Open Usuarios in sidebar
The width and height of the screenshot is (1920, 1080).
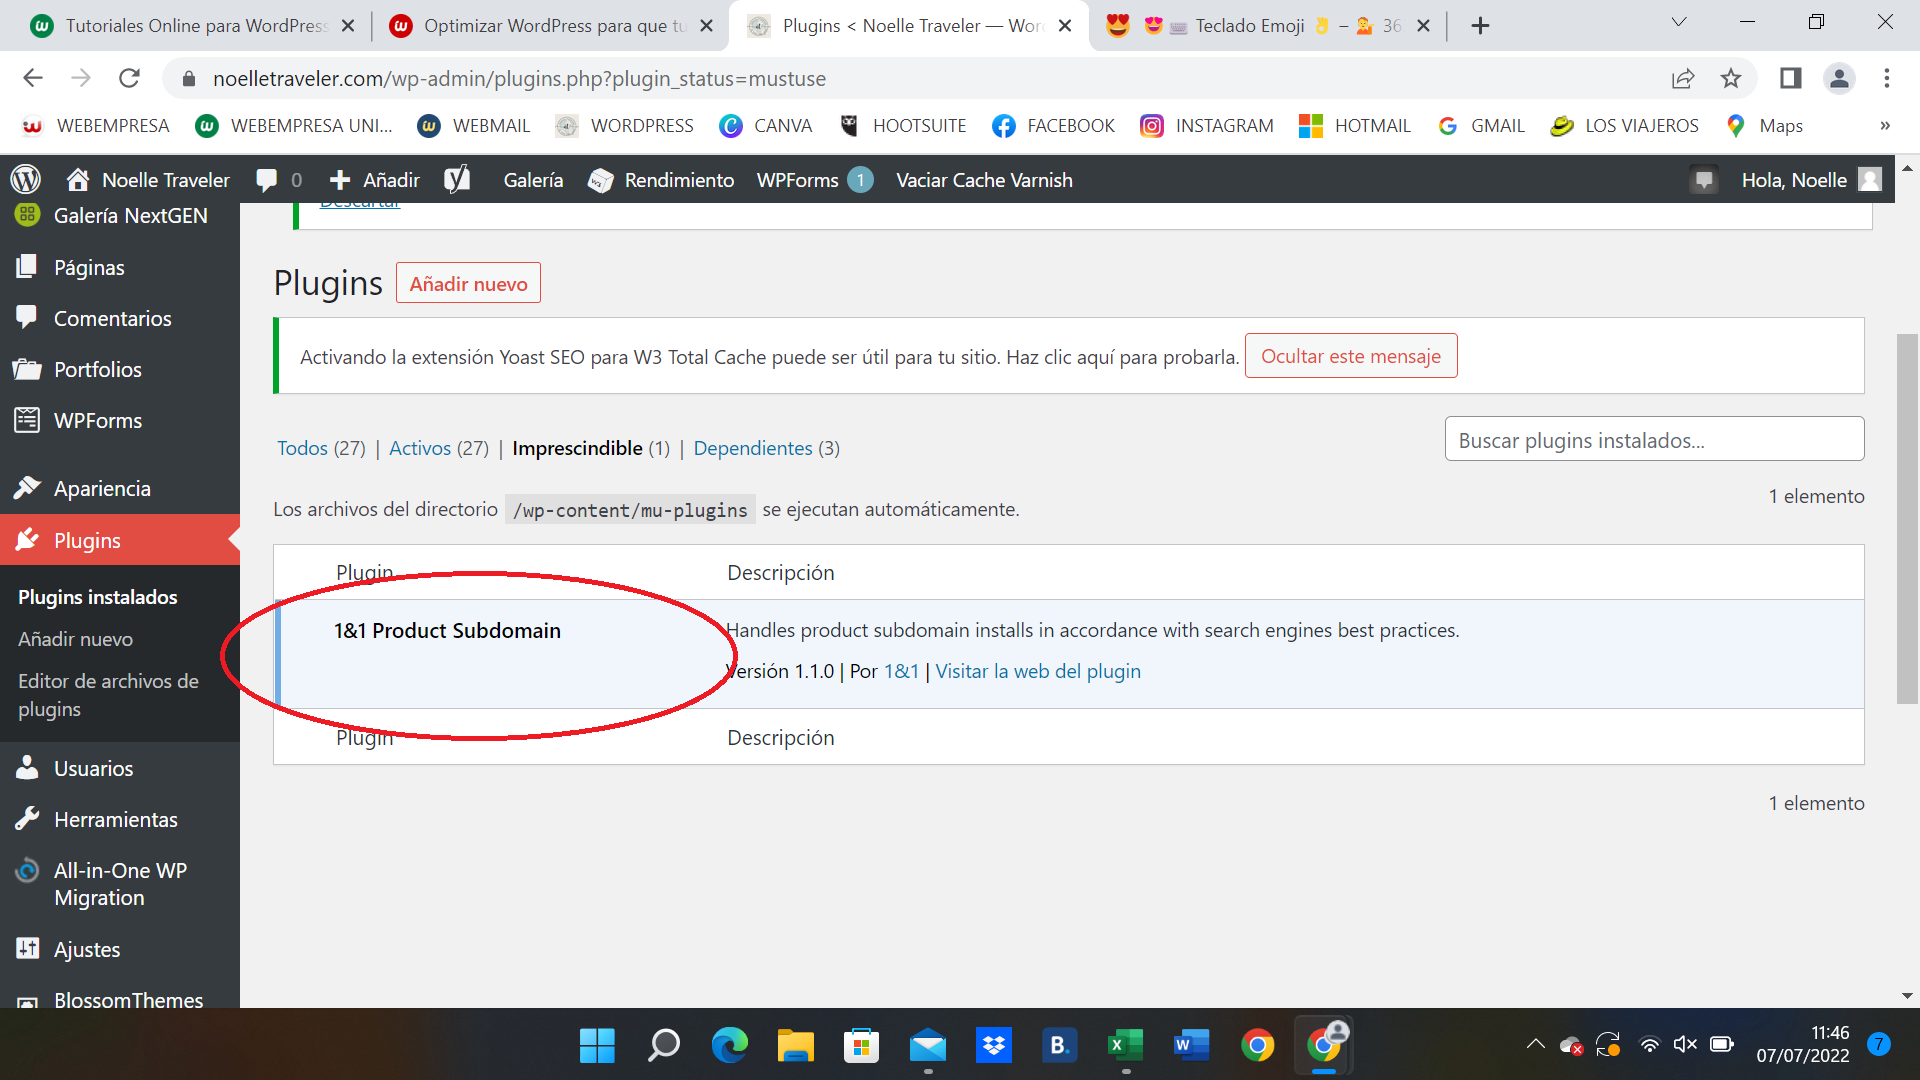(120, 768)
